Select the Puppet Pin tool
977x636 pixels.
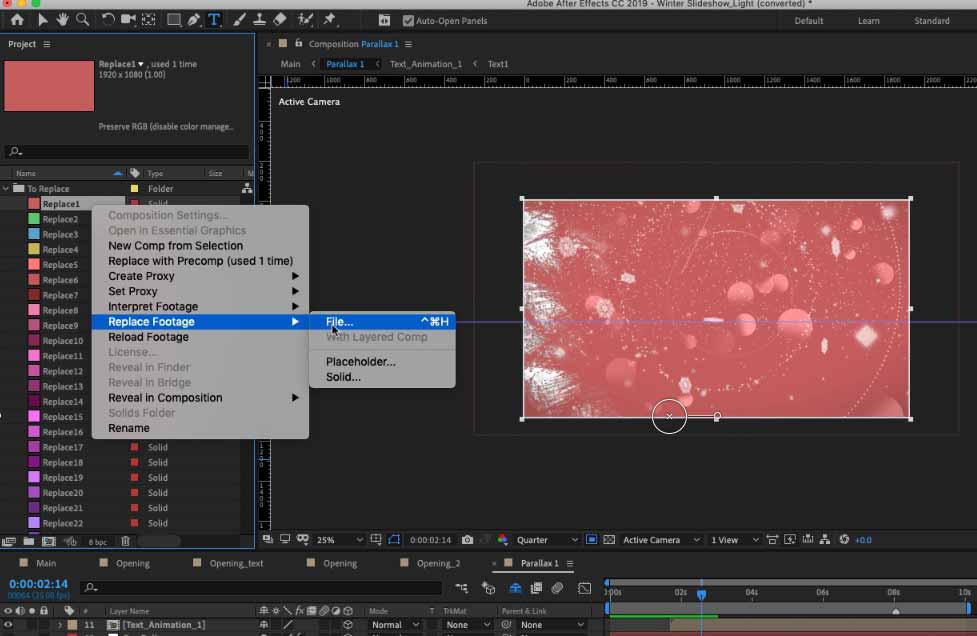coord(330,20)
